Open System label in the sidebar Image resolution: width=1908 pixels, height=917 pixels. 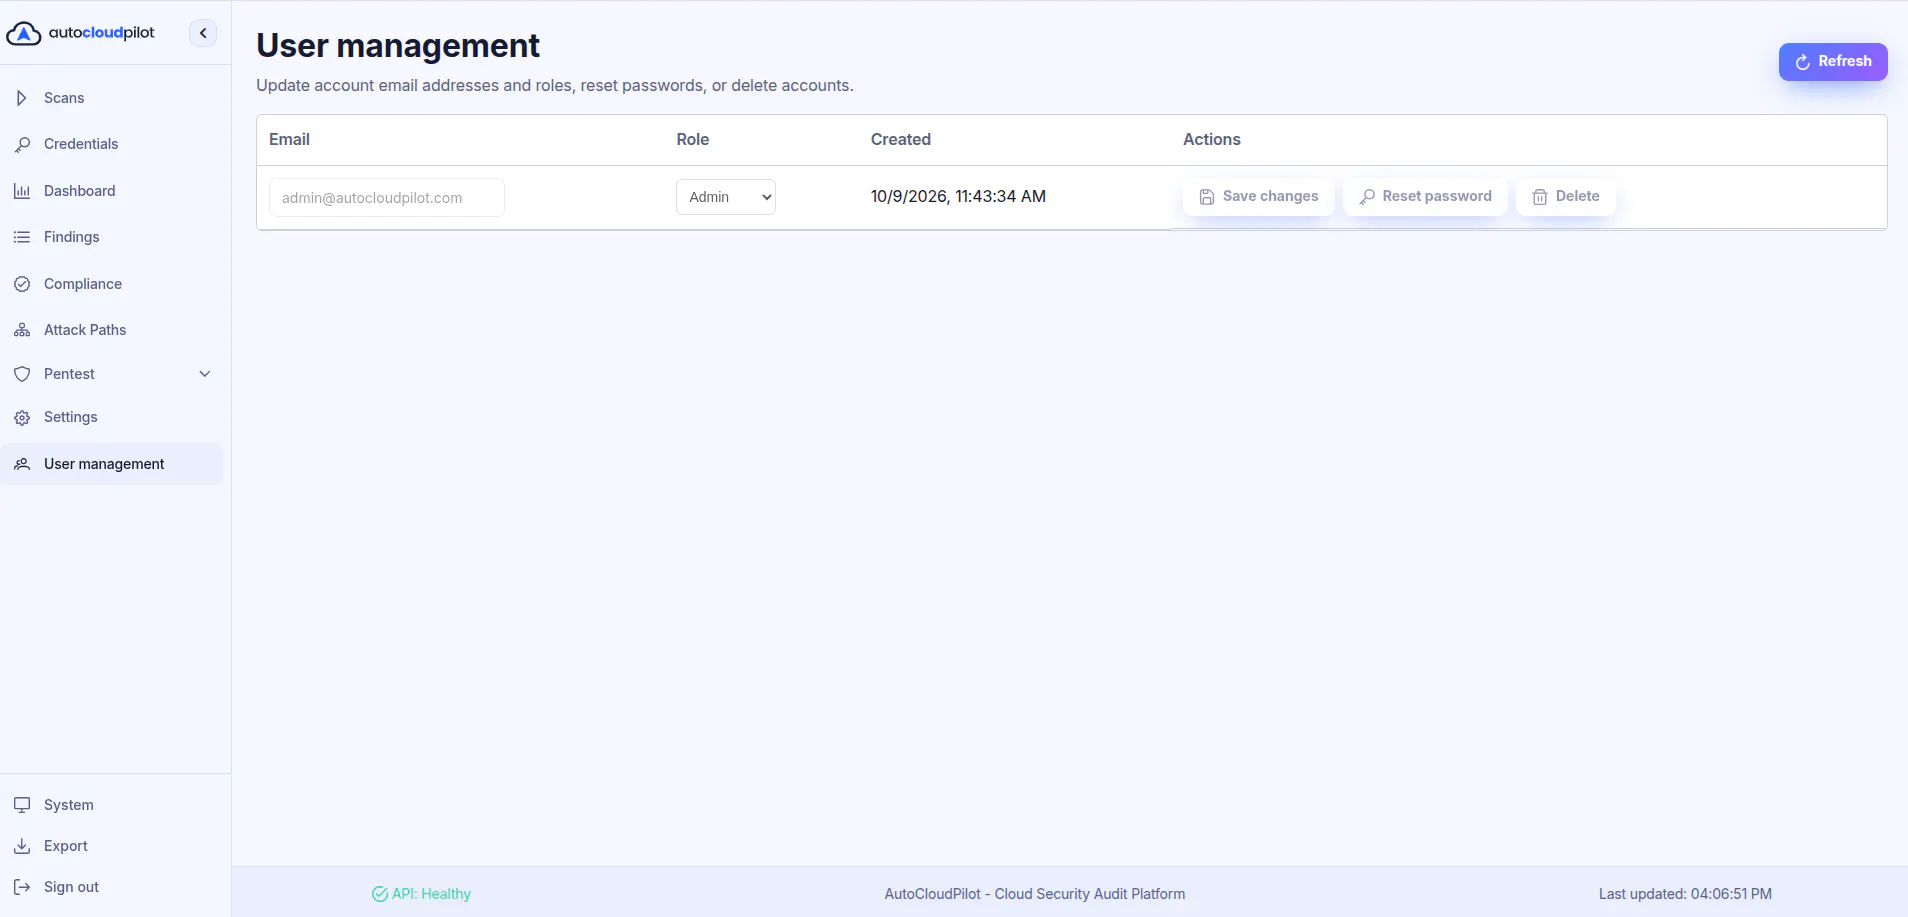[x=69, y=805]
